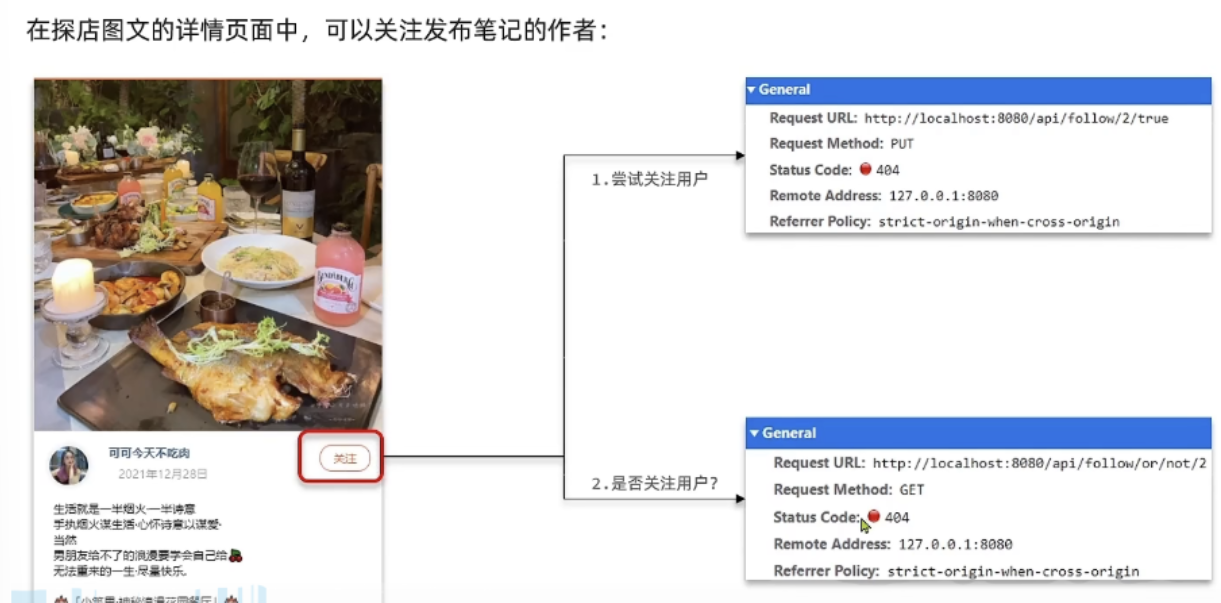
Task: Collapse the top General section triangle
Action: (752, 90)
